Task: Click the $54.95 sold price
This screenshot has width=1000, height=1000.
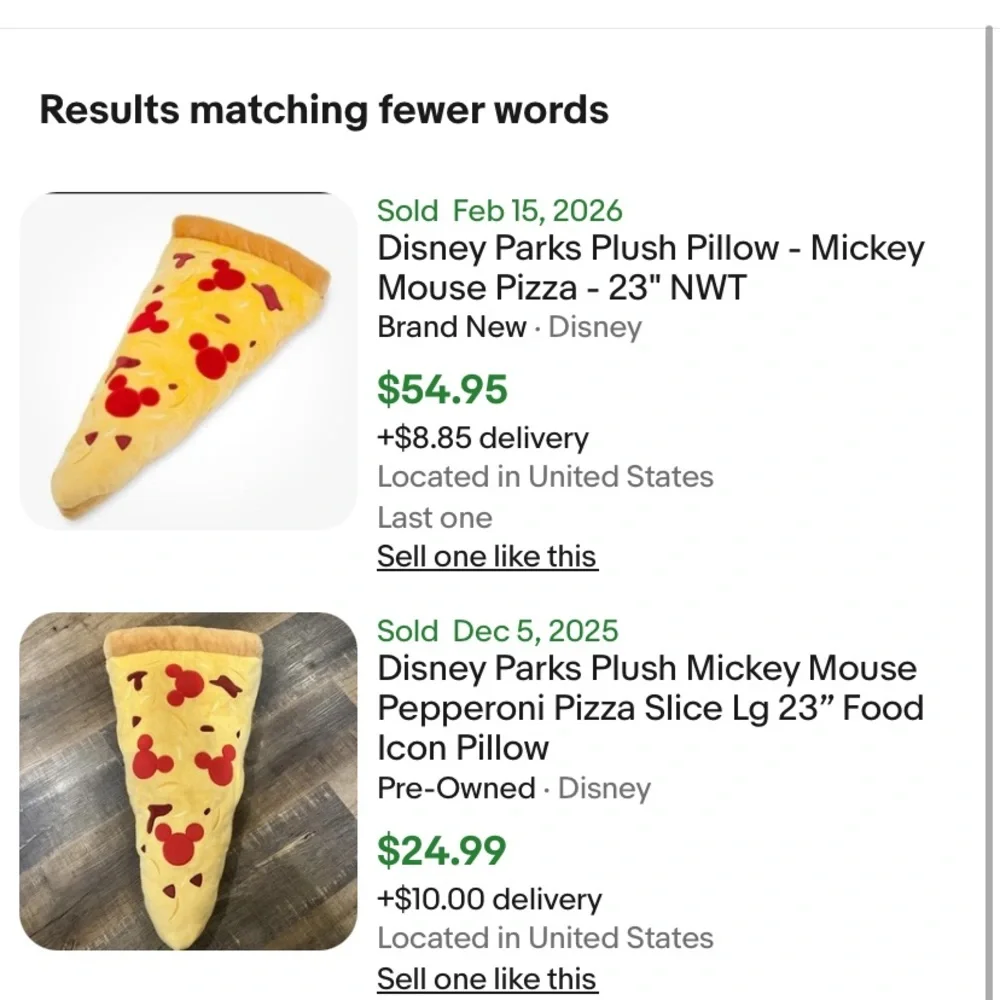Action: (x=443, y=389)
